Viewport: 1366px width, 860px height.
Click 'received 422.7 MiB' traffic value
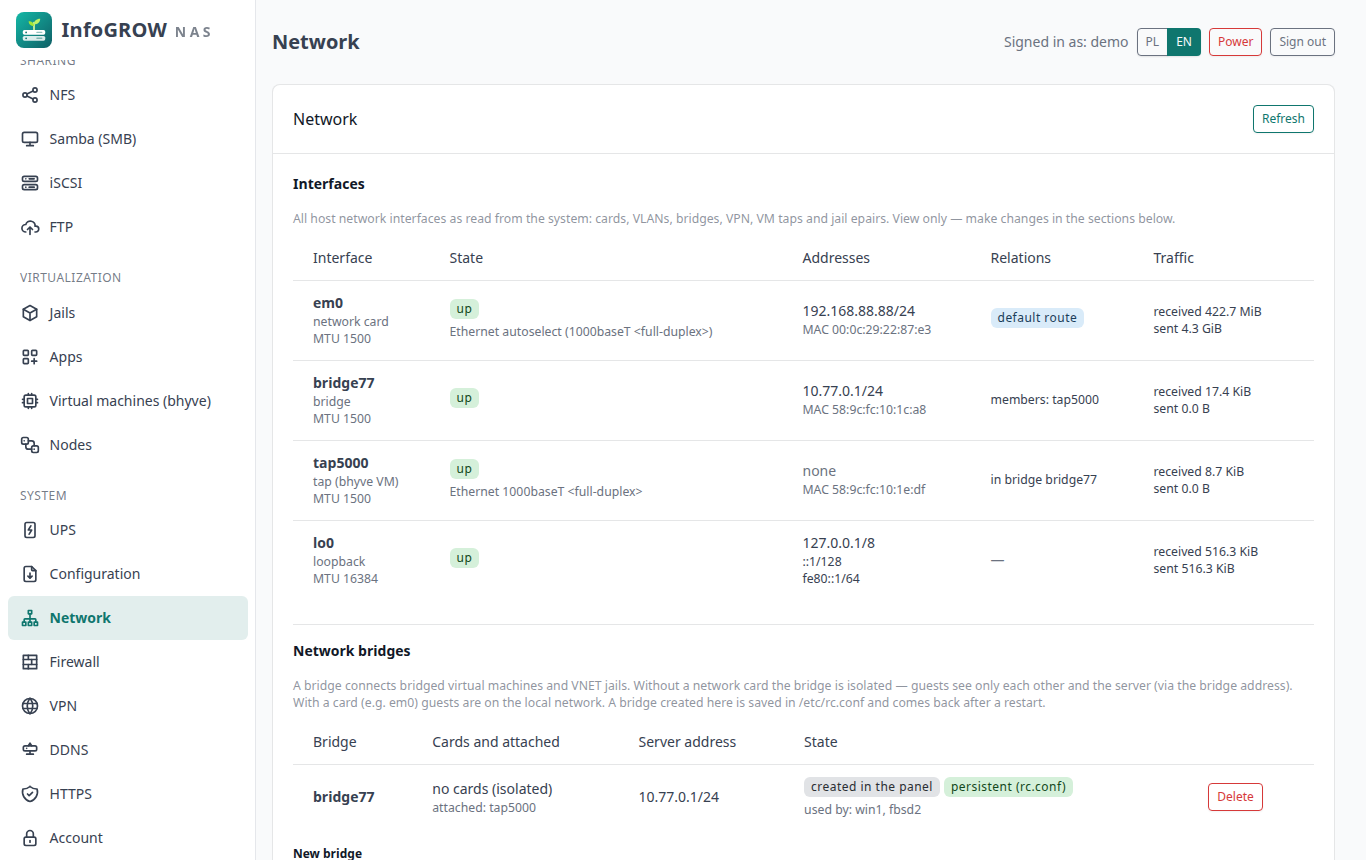(1208, 312)
